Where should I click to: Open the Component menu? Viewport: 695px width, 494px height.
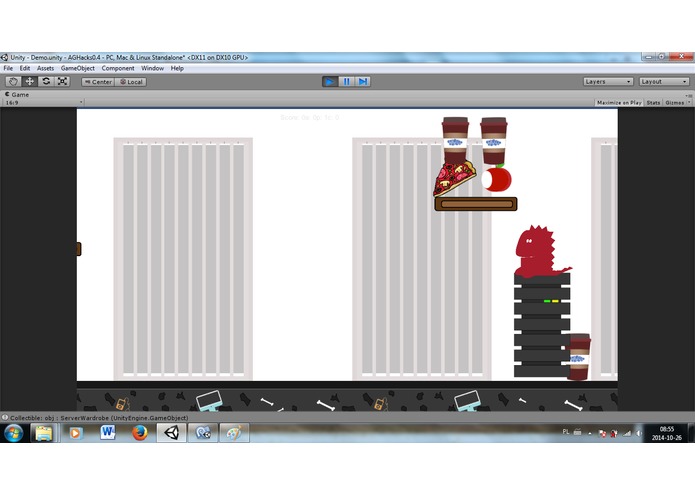click(x=118, y=68)
